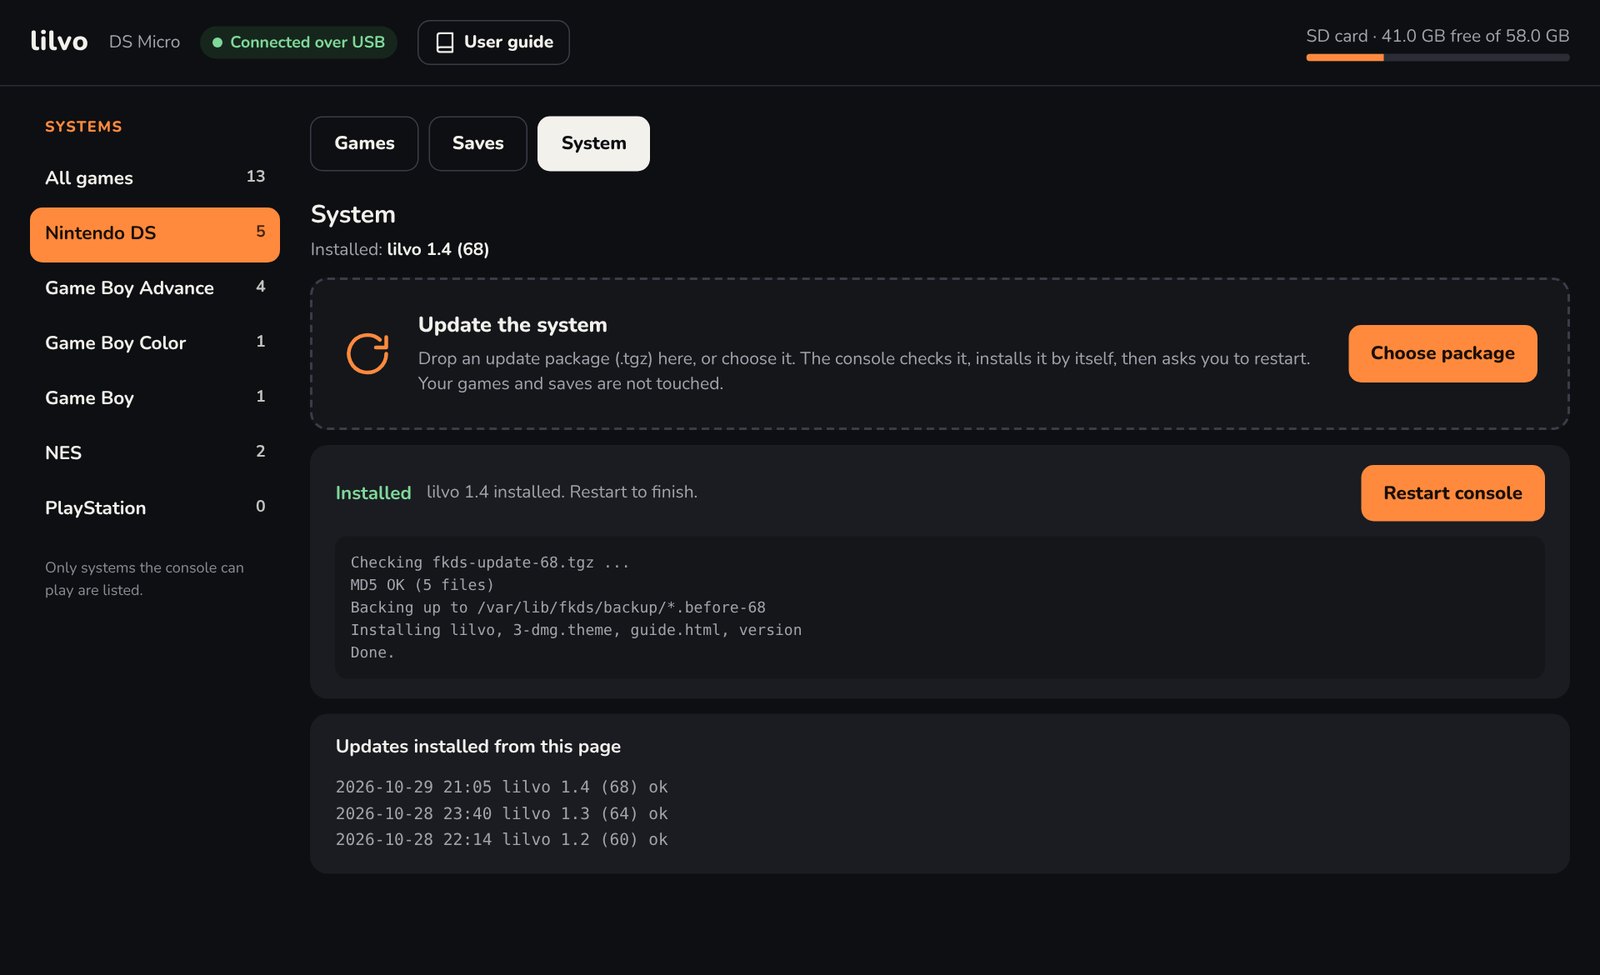Click 'Installed: lilvo 1.4 (68)' version text
This screenshot has width=1600, height=975.
(400, 249)
